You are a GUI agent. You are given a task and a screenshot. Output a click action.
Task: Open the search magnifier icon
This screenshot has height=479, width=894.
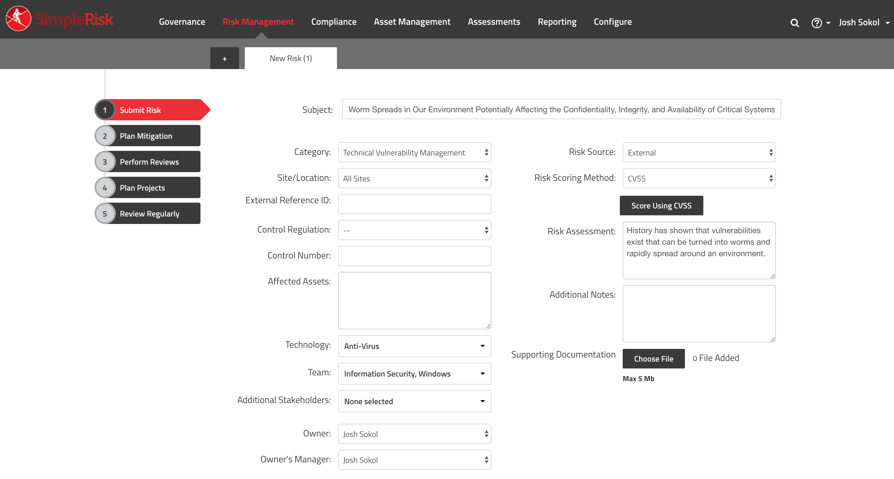(x=795, y=22)
